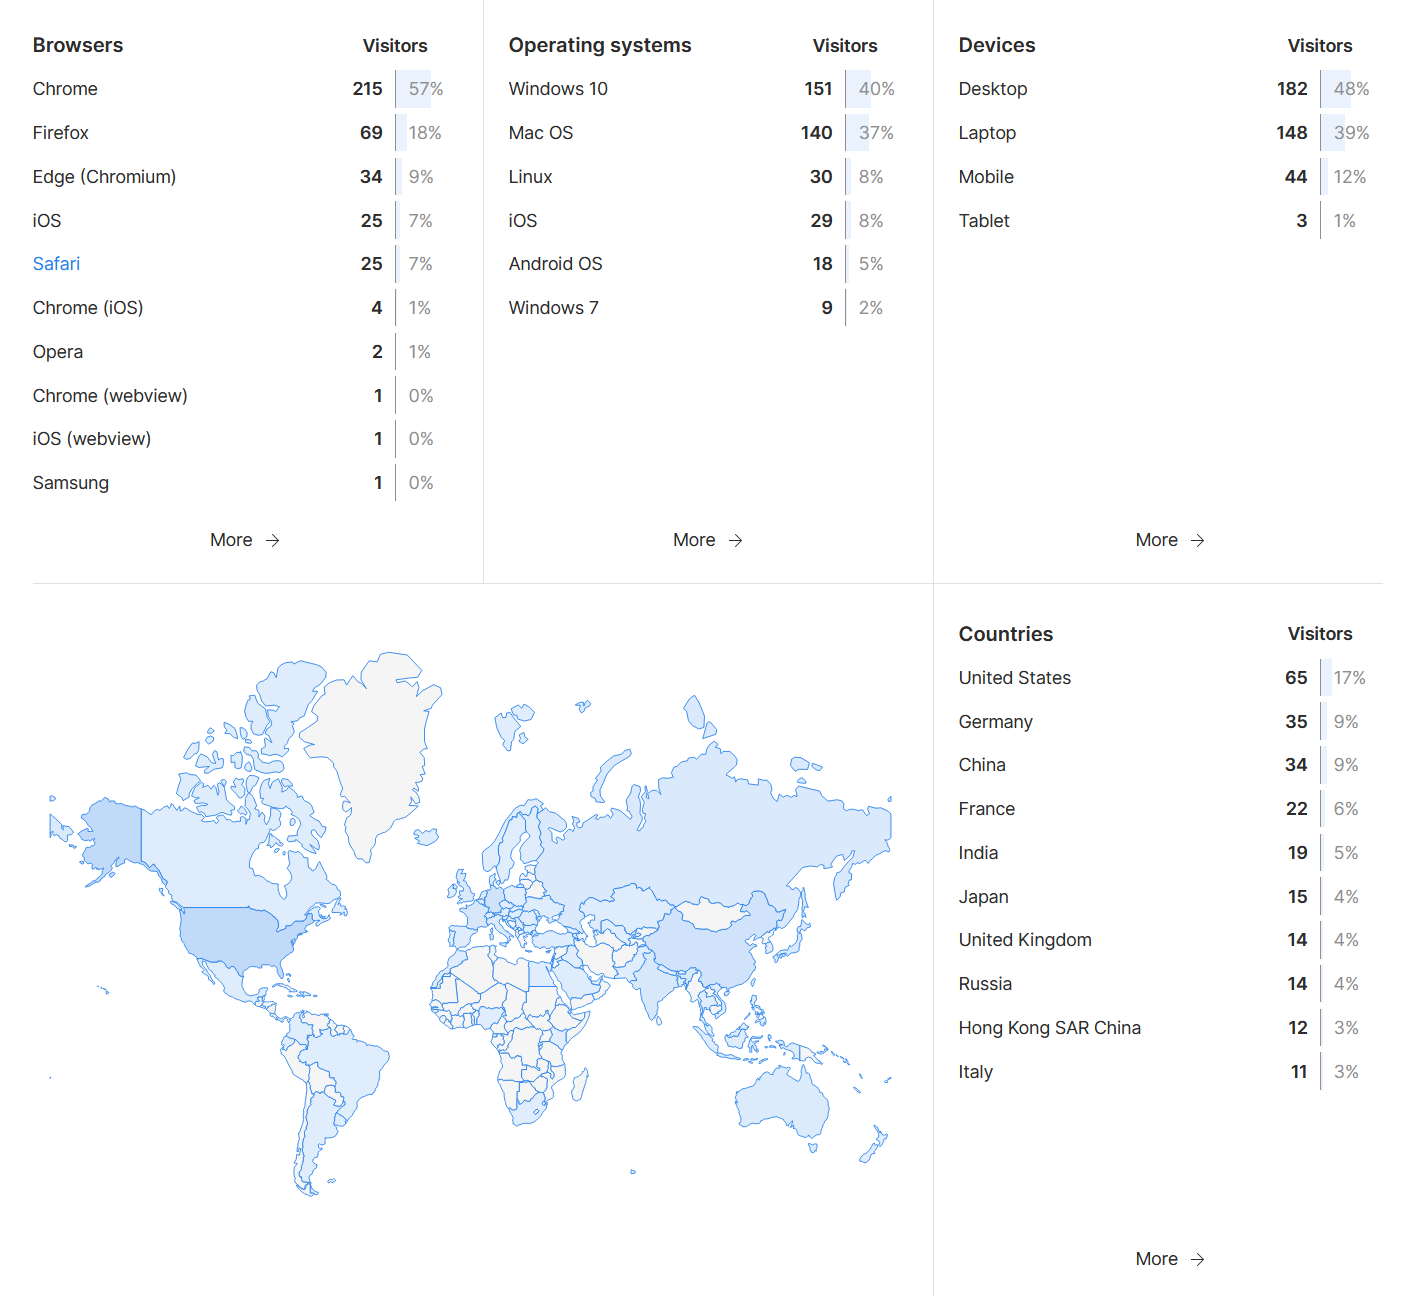Select Germany in the Countries list
The width and height of the screenshot is (1412, 1296).
[996, 722]
